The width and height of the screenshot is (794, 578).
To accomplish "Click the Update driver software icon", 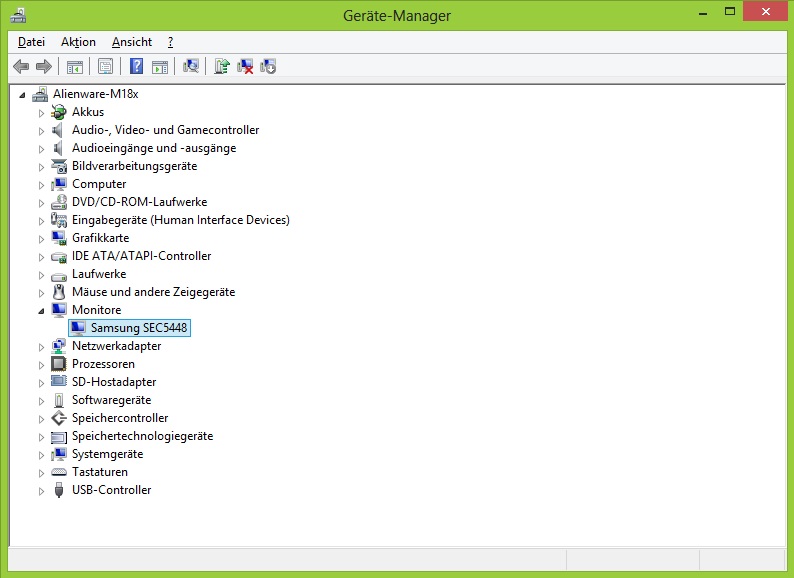I will [222, 66].
